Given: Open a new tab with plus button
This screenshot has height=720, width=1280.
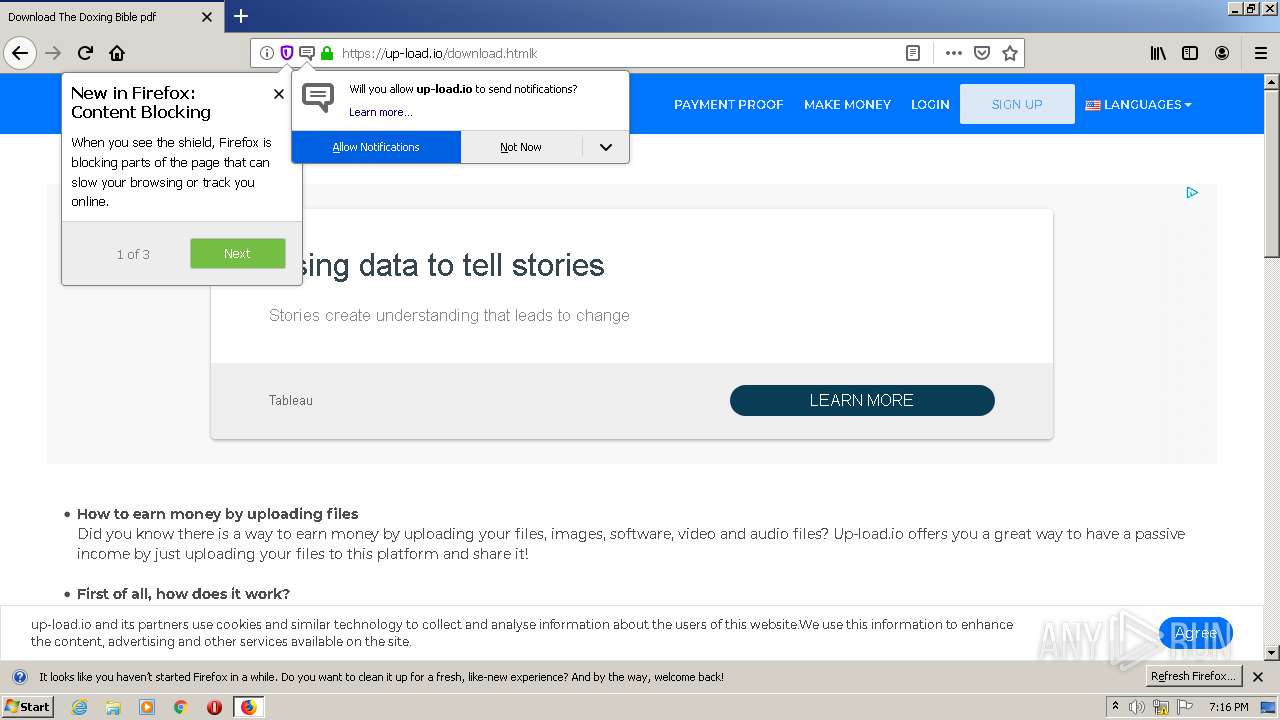Looking at the screenshot, I should click(x=241, y=16).
